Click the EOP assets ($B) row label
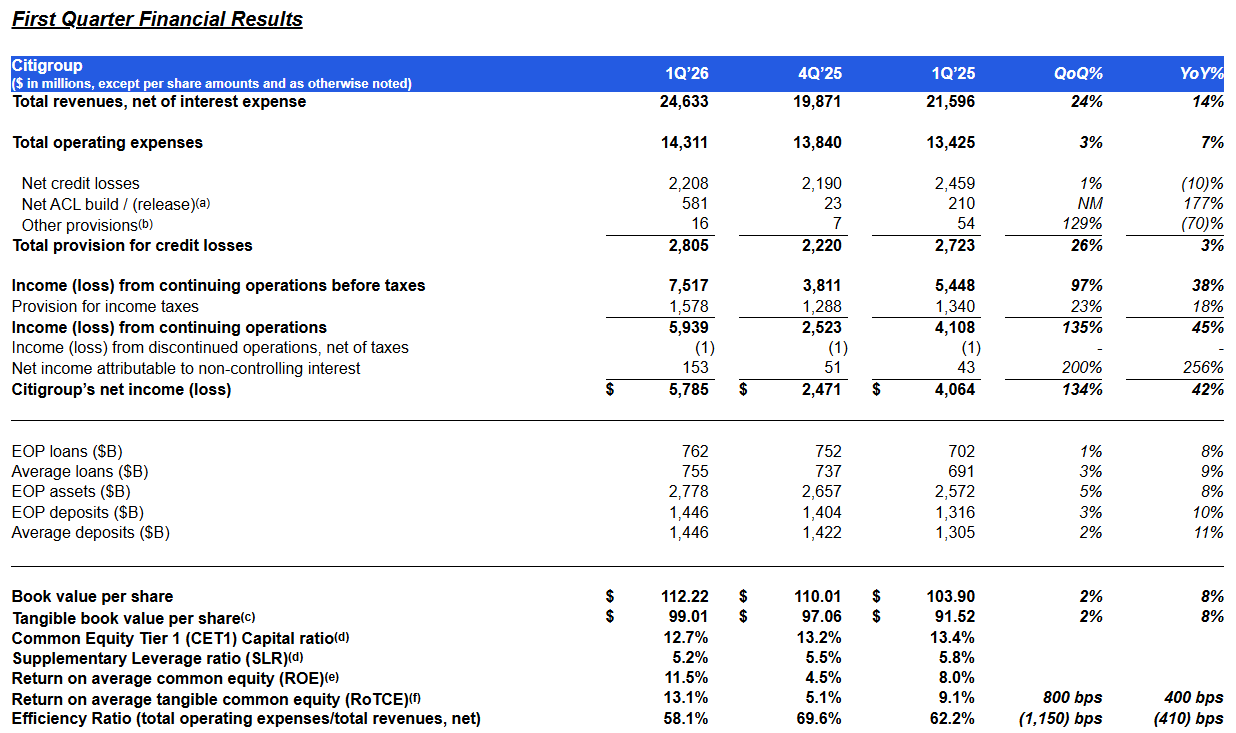Image resolution: width=1236 pixels, height=733 pixels. [x=71, y=492]
